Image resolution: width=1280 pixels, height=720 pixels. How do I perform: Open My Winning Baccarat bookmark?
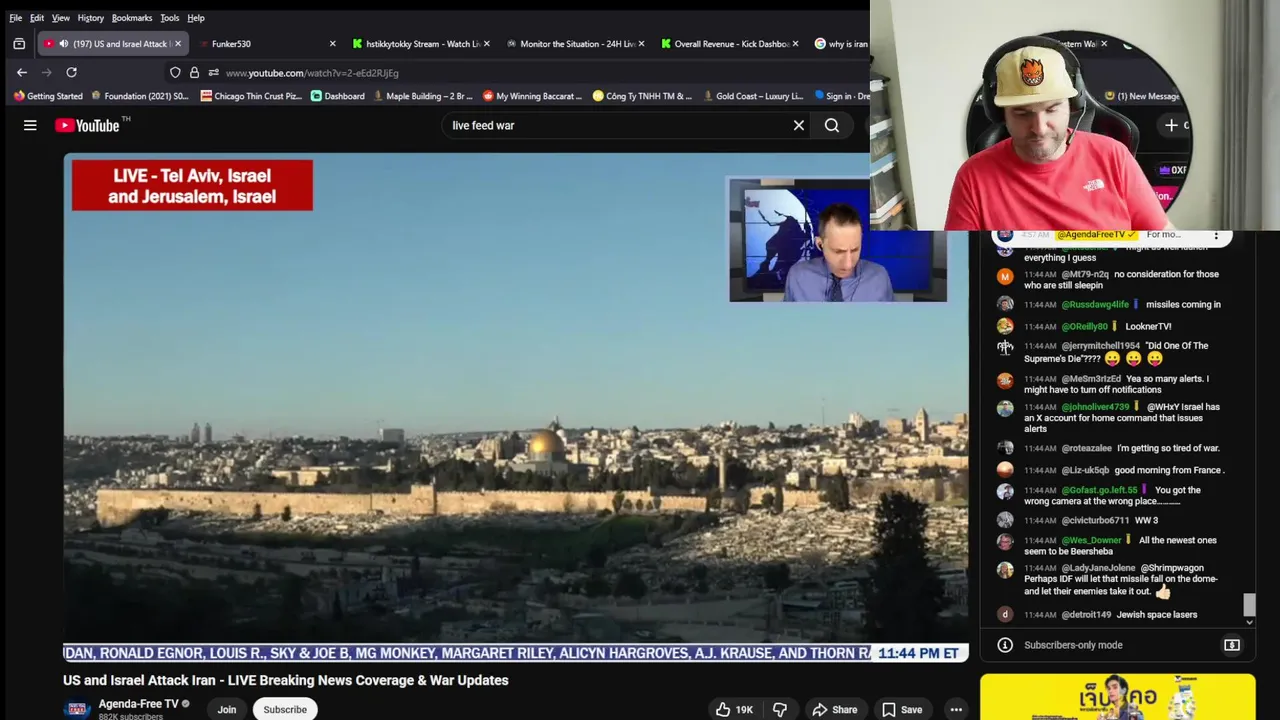click(532, 96)
